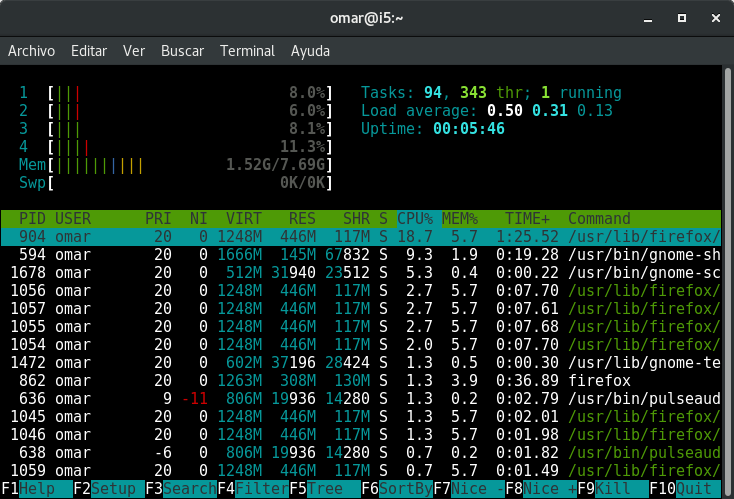Select process row with PID 1054
Screen dimensions: 734x499
point(361,345)
